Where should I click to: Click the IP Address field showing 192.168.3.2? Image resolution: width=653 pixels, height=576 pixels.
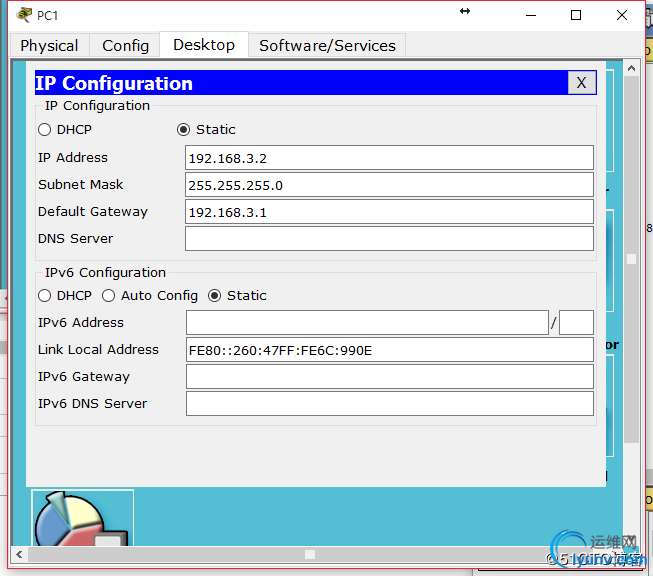coord(389,158)
